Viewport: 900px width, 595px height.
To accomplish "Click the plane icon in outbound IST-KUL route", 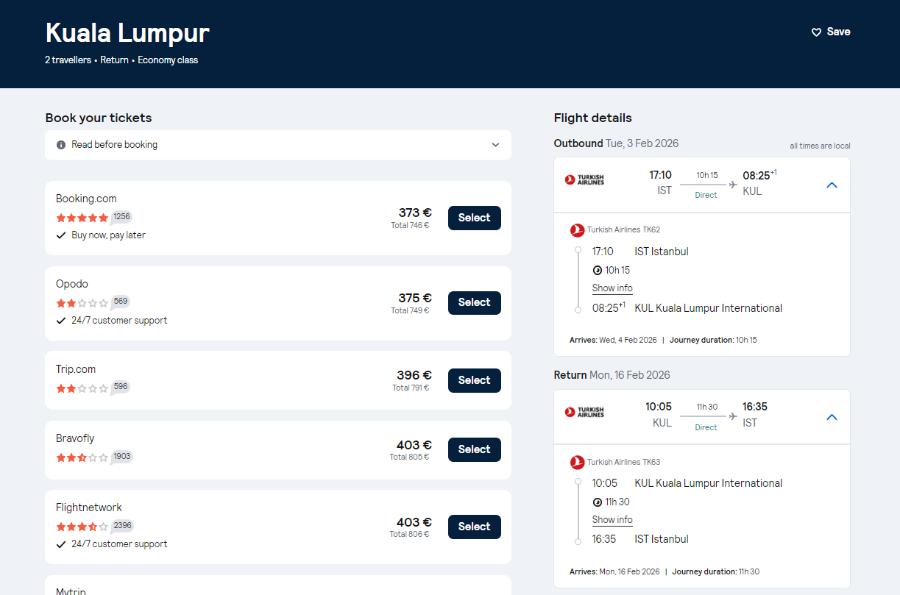I will [732, 184].
